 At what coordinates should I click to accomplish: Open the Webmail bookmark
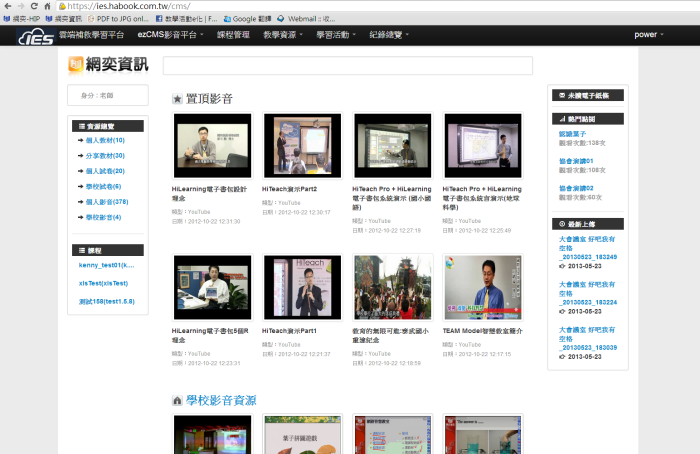306,19
